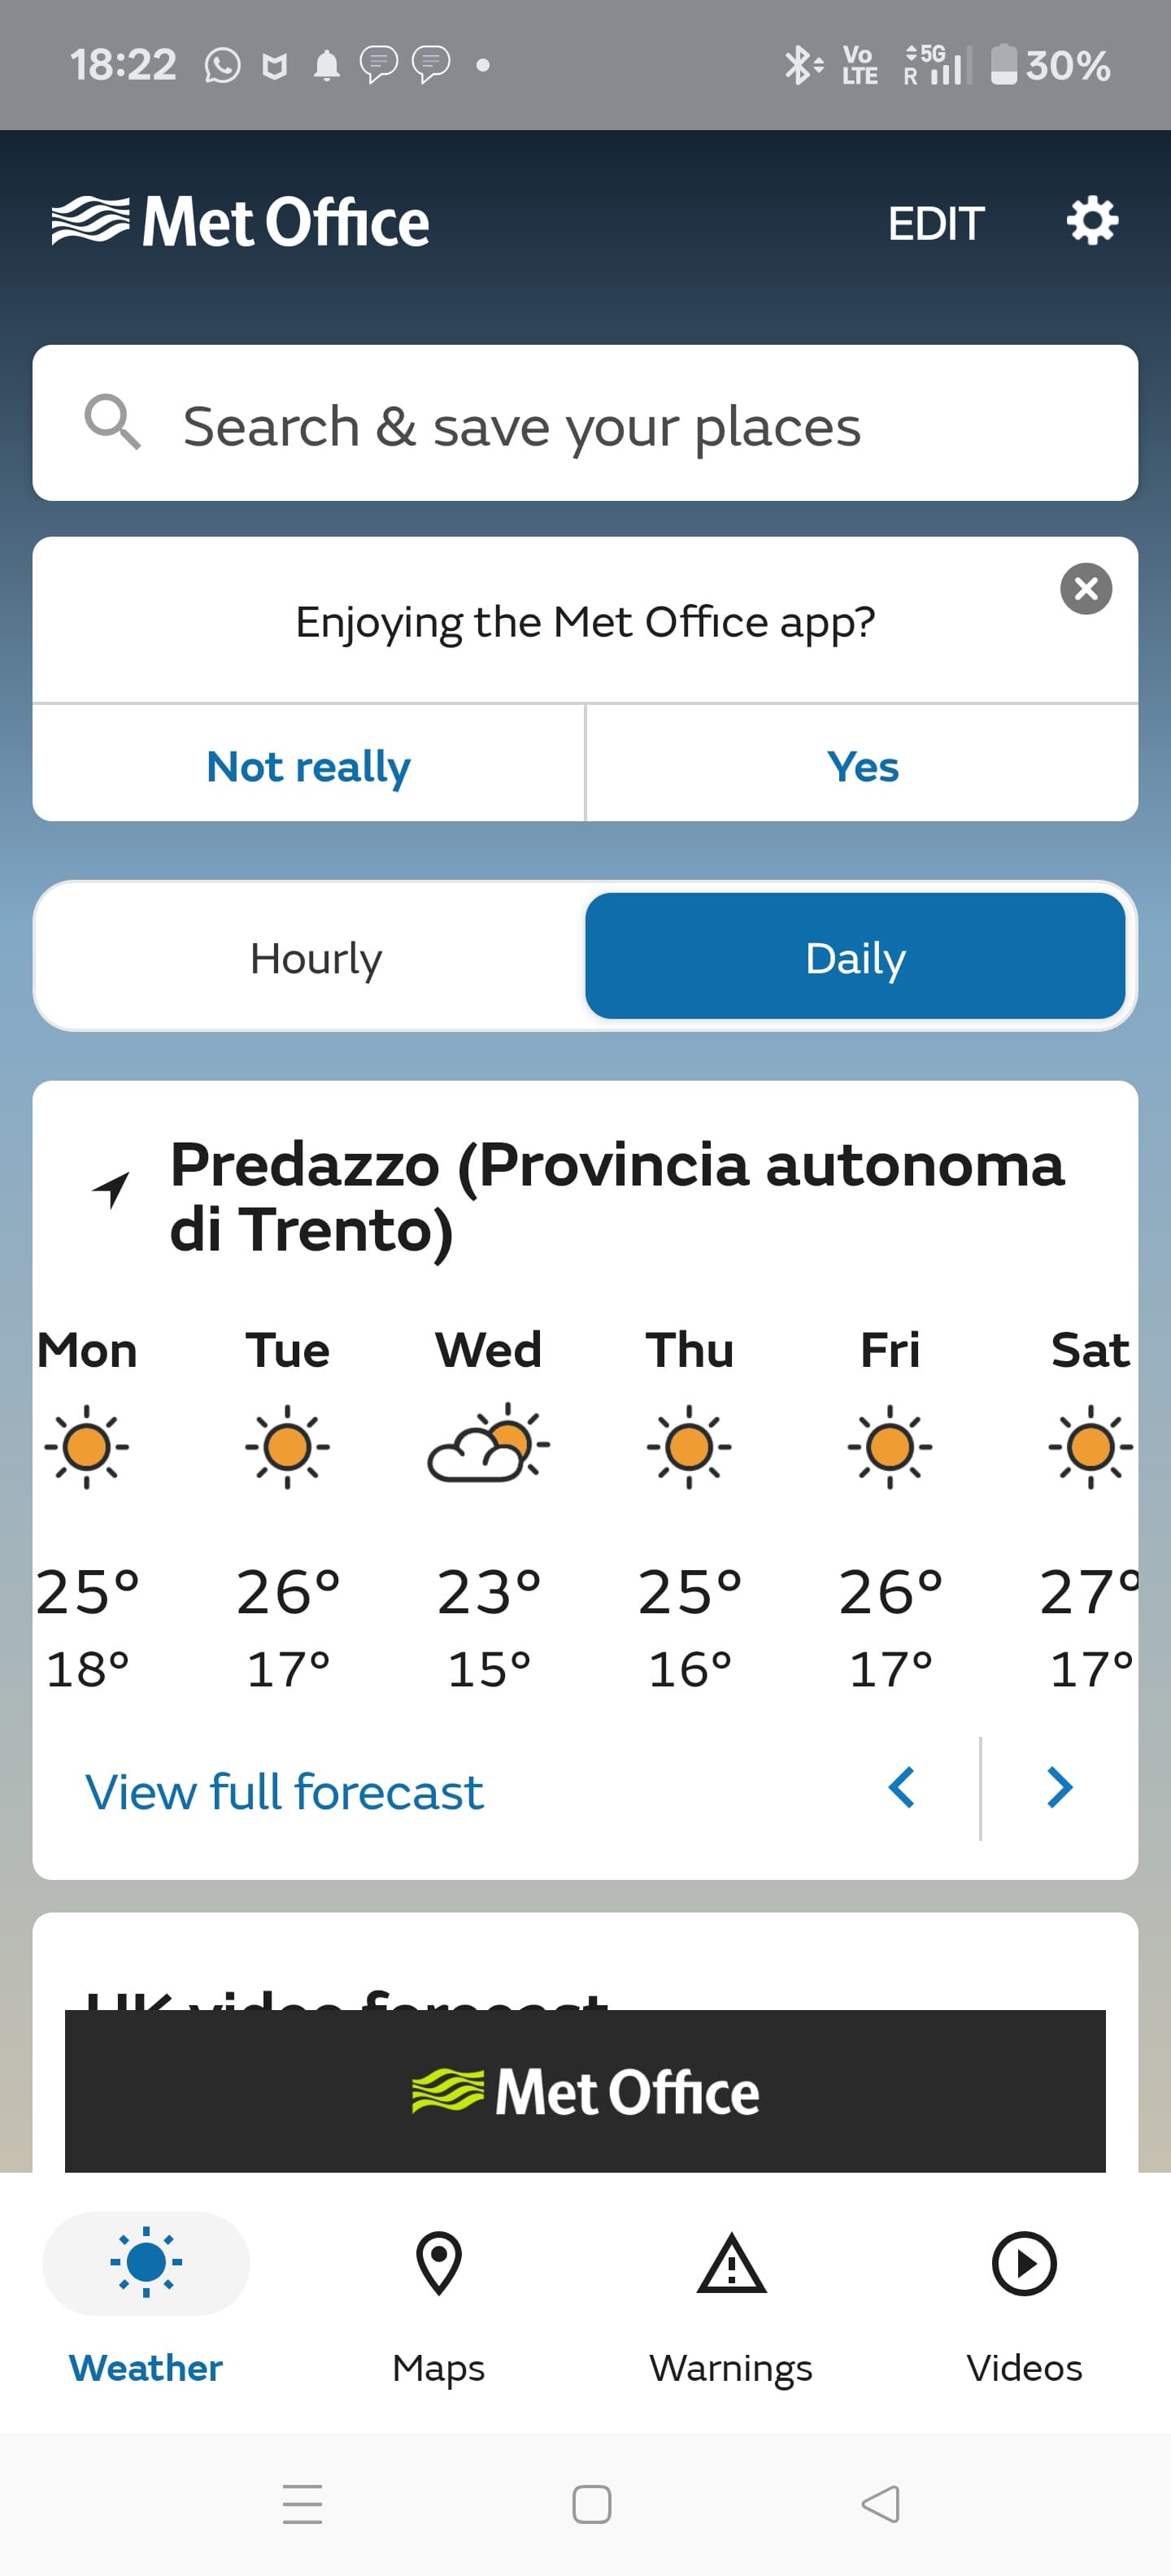Screen dimensions: 1171x2576
Task: Open View full forecast link
Action: click(x=284, y=1791)
